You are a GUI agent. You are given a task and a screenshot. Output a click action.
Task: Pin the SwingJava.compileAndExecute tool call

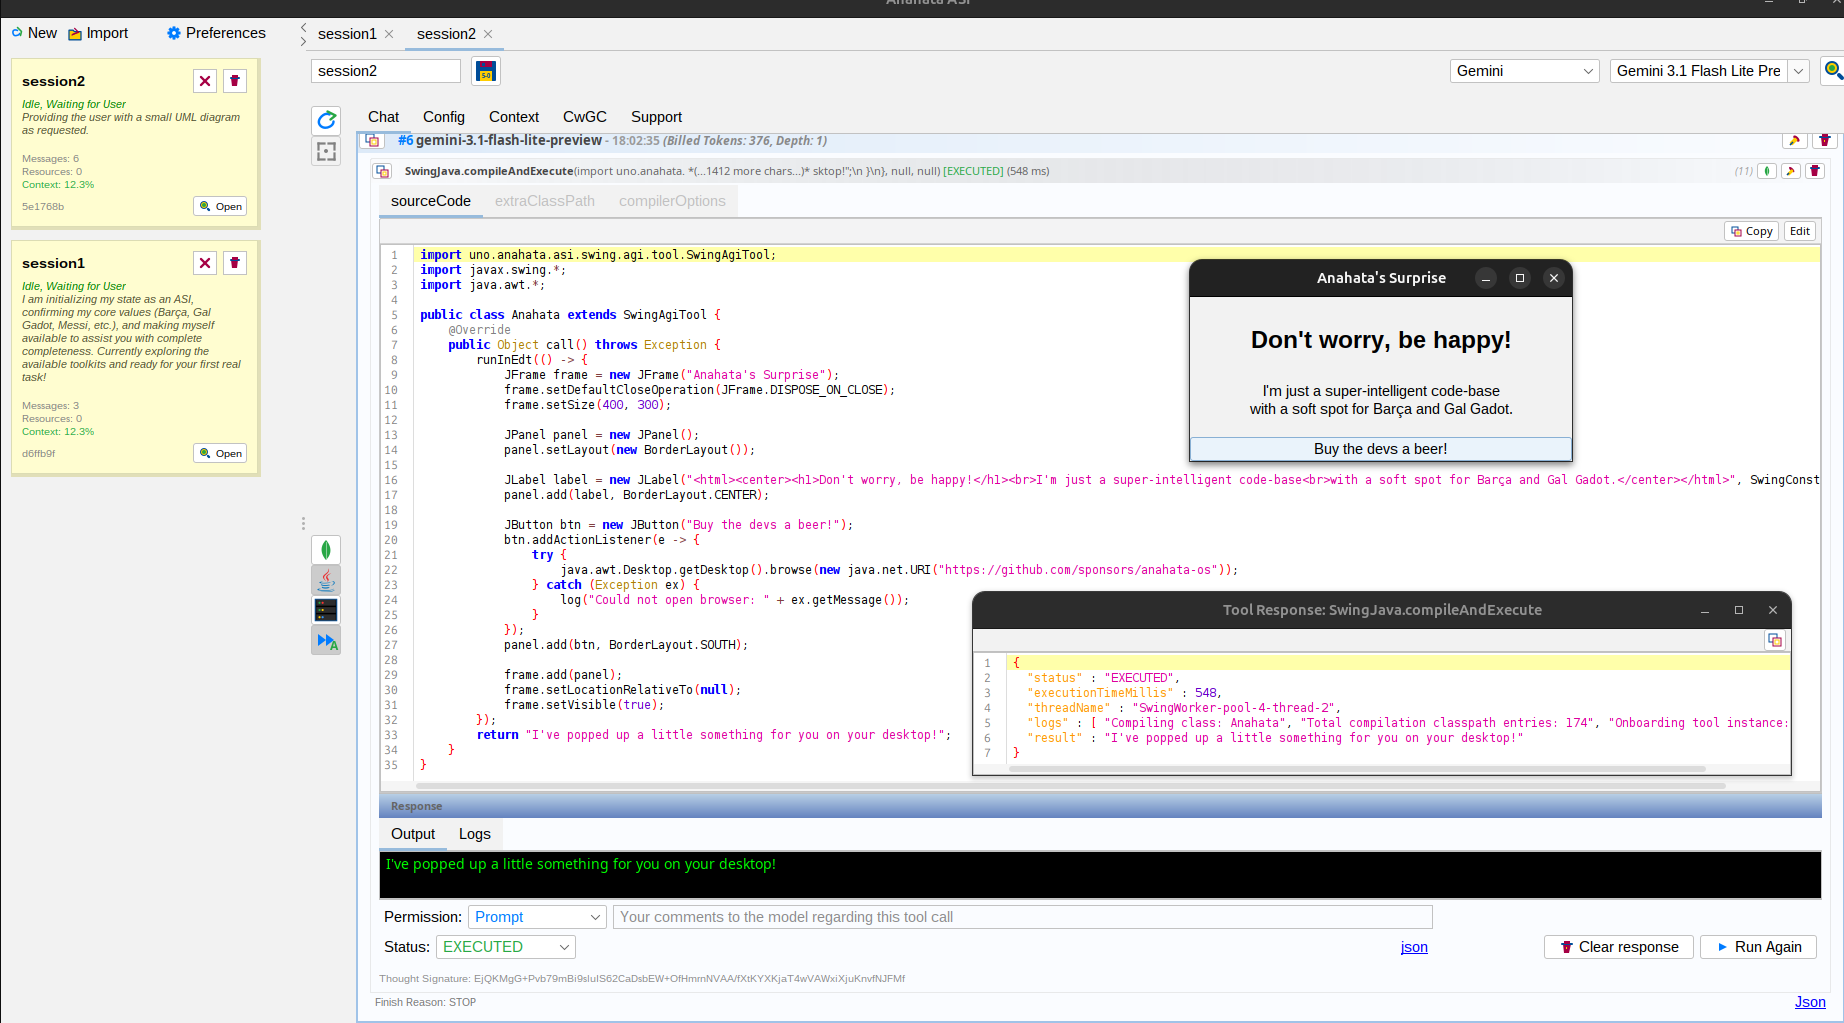pyautogui.click(x=1791, y=171)
